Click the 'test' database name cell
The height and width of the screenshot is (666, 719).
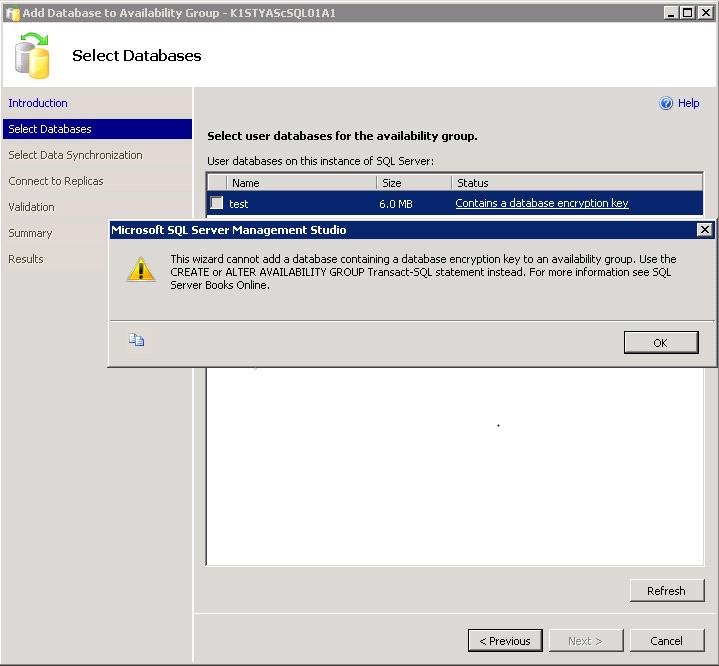(238, 204)
